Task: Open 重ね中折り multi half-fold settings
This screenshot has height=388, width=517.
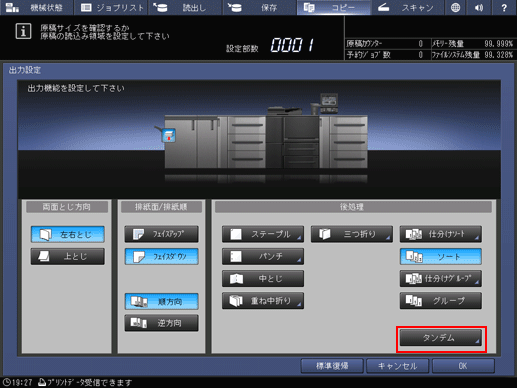Action: [x=263, y=301]
